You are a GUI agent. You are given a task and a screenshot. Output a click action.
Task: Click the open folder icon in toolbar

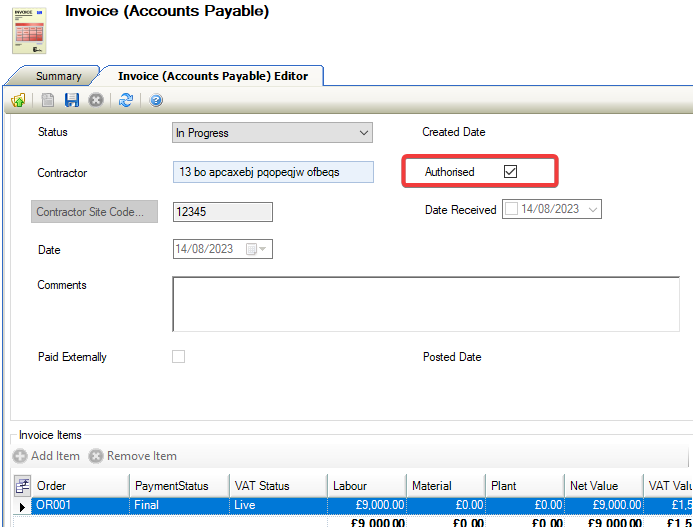tap(18, 100)
